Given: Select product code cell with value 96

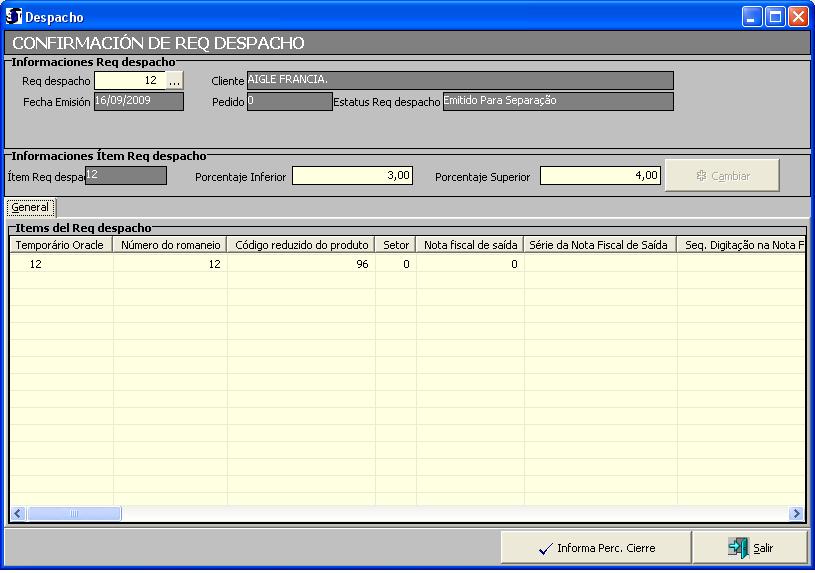Looking at the screenshot, I should click(301, 264).
